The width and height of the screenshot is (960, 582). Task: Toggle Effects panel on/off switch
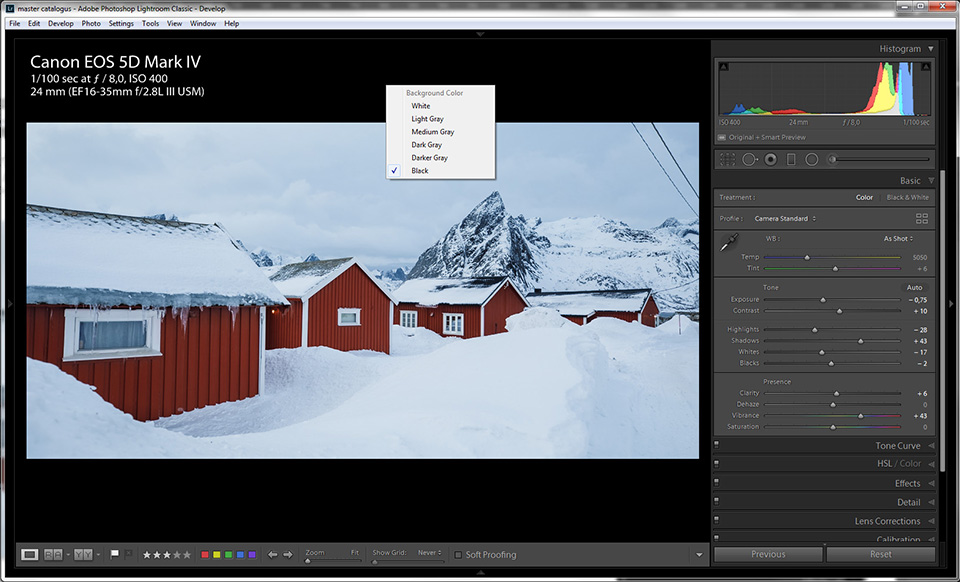(716, 483)
